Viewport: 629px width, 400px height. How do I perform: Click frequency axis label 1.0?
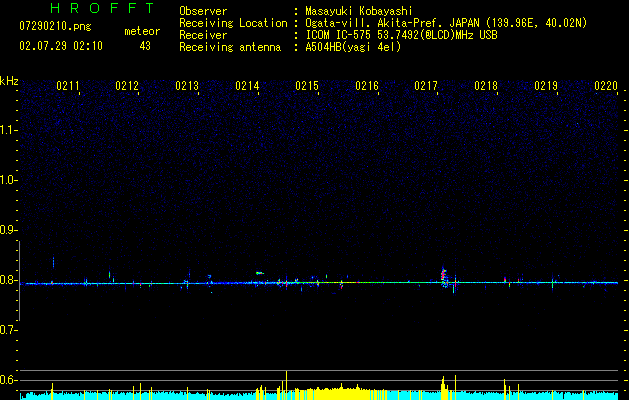point(8,180)
